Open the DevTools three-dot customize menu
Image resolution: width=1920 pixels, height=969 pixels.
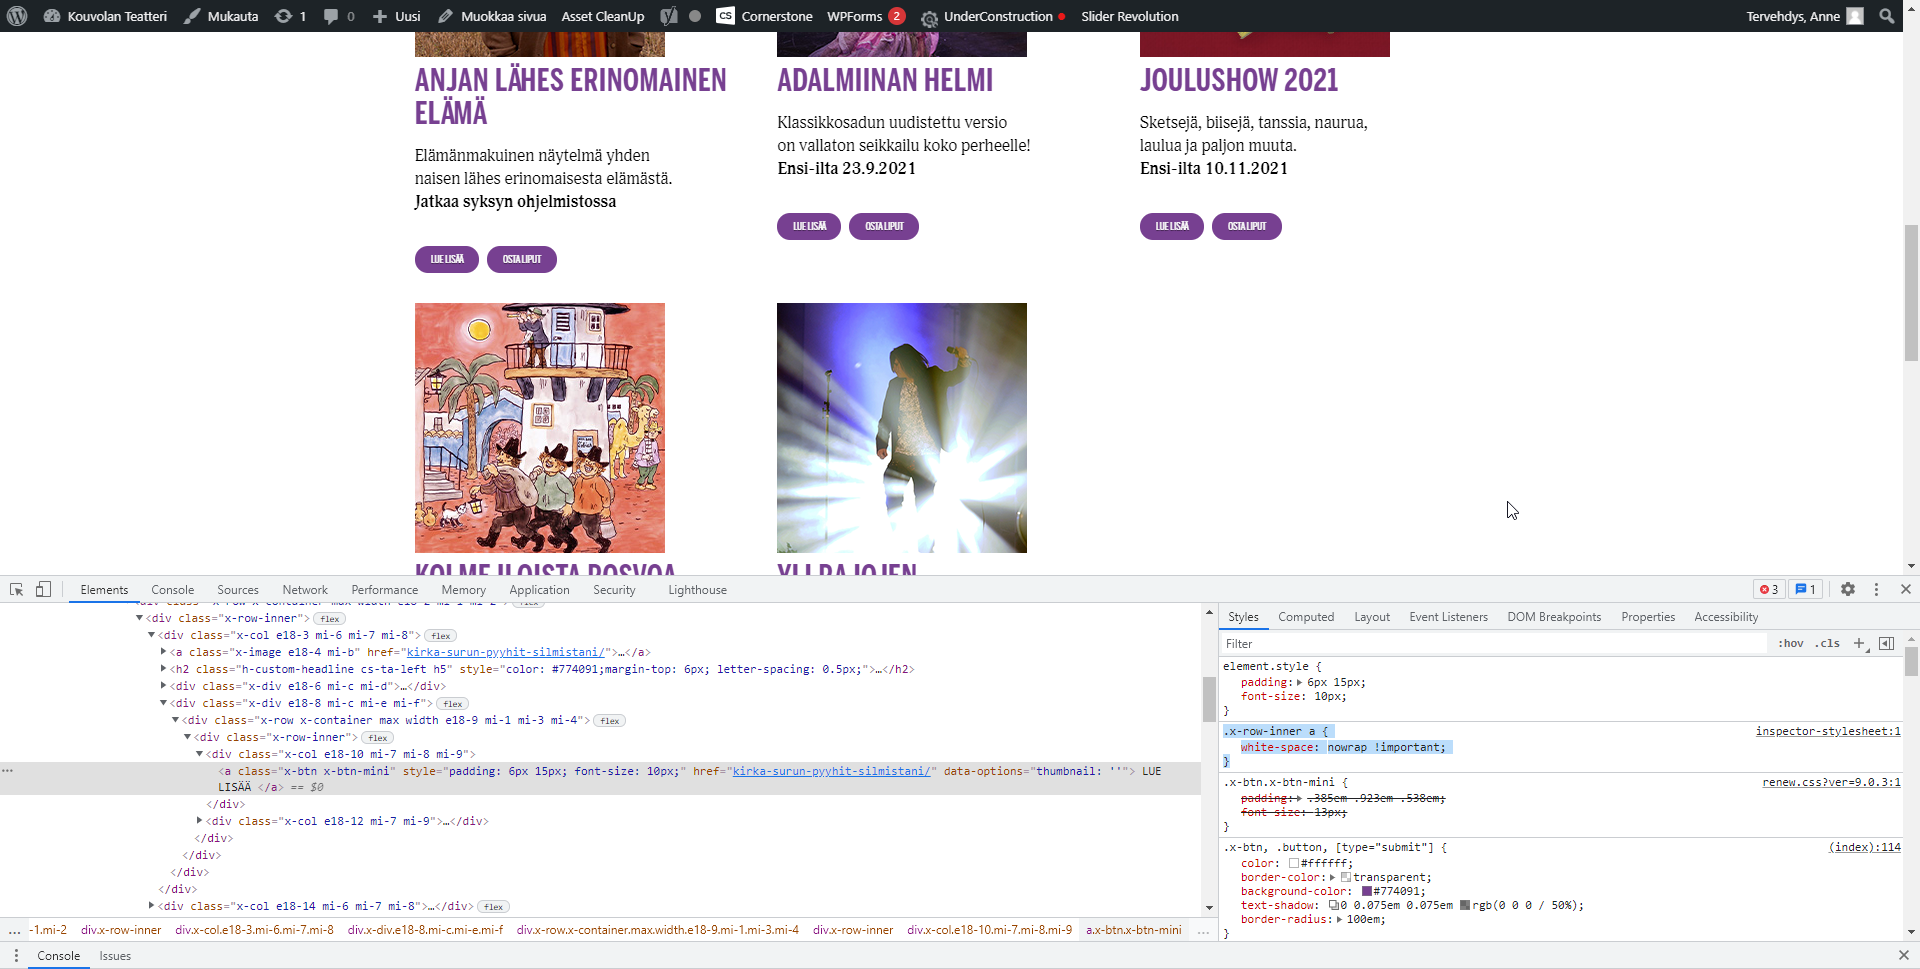click(1876, 590)
